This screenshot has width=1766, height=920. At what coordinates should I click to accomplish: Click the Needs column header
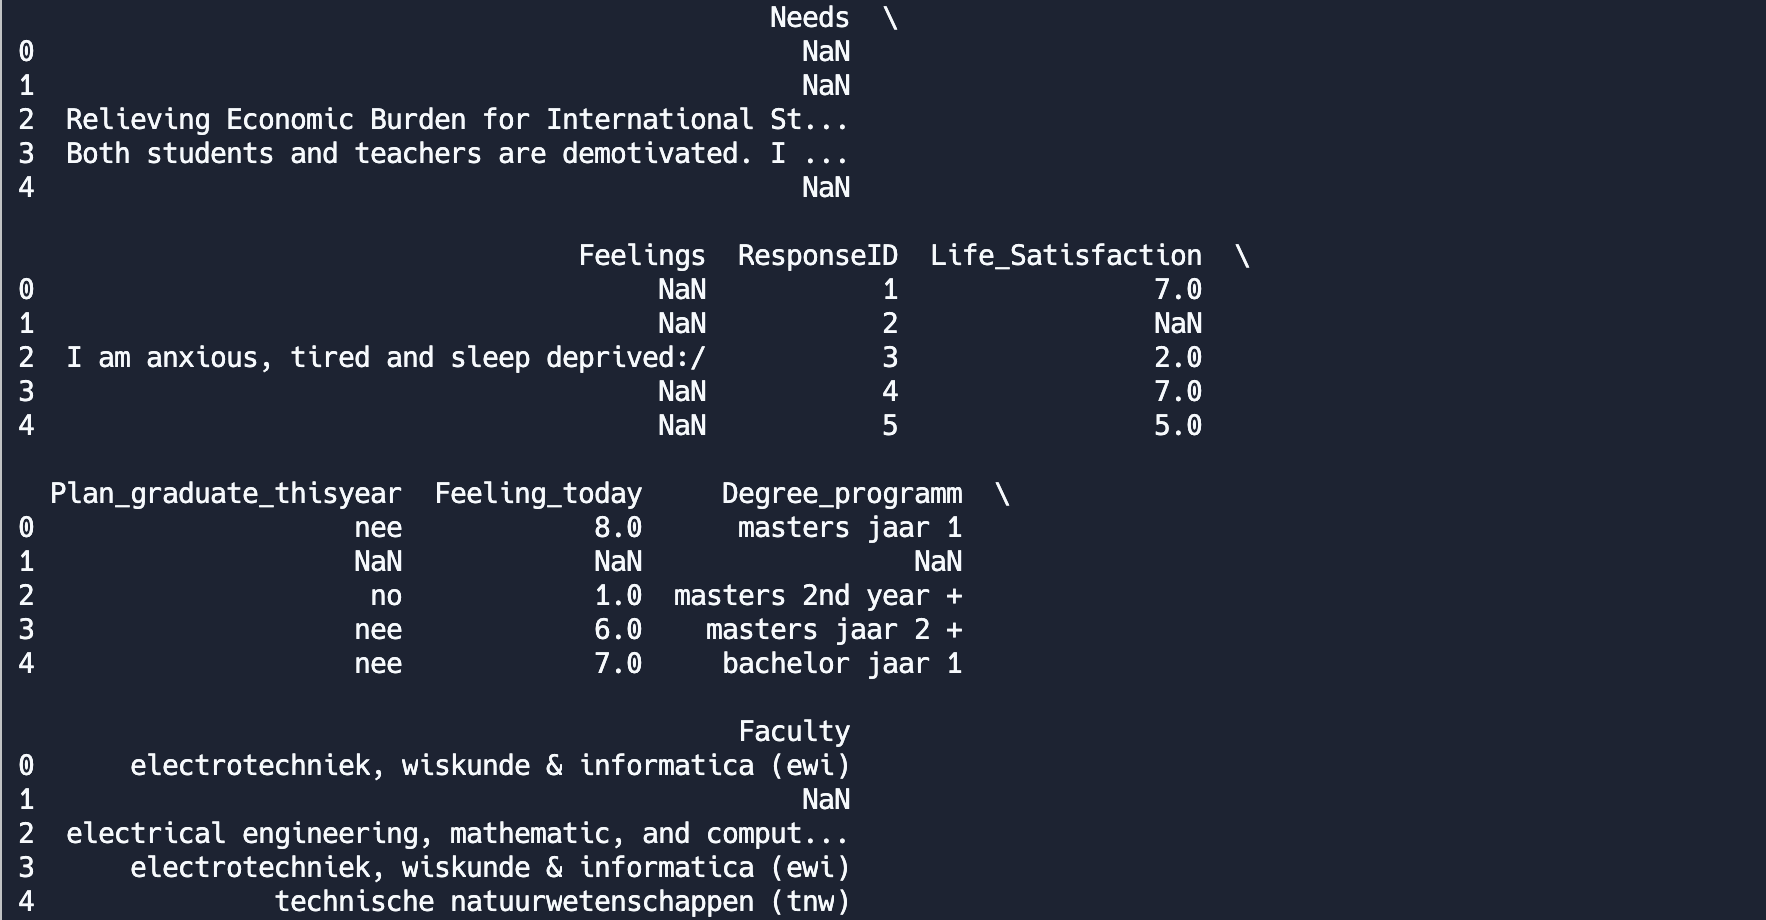pyautogui.click(x=809, y=18)
